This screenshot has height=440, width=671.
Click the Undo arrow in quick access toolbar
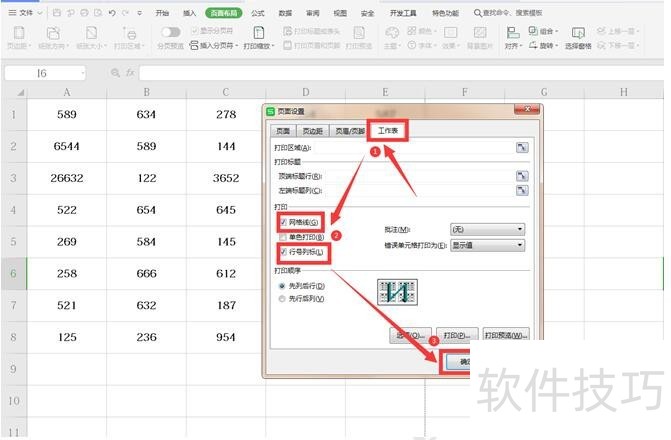[x=112, y=13]
